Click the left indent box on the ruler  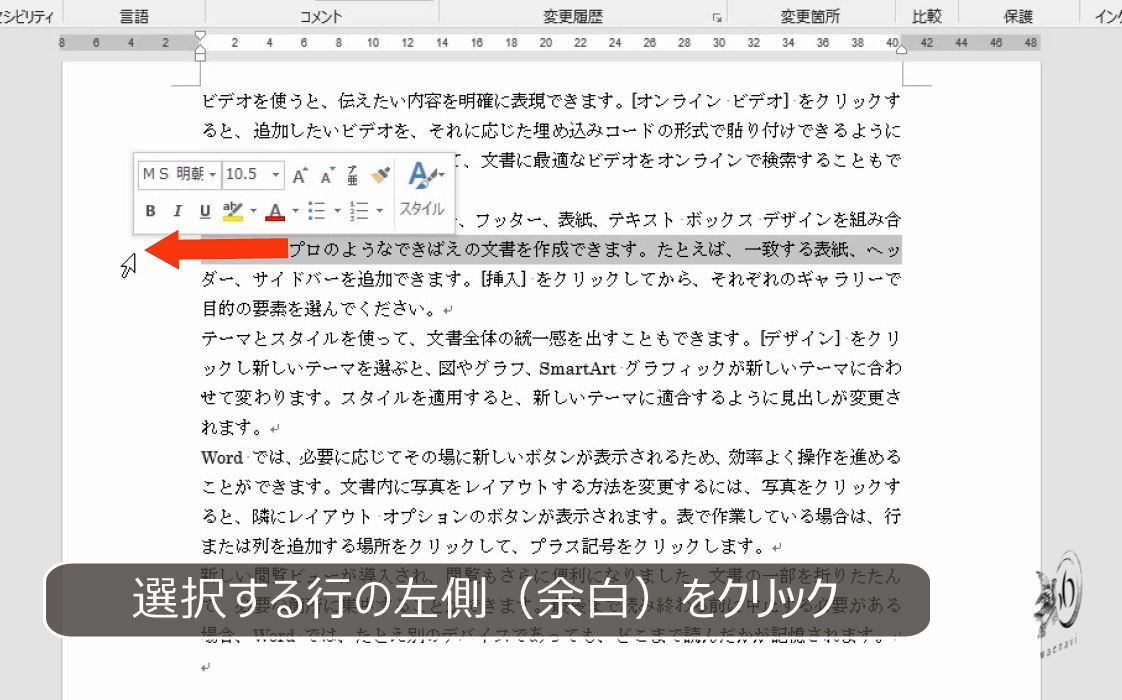(x=200, y=56)
